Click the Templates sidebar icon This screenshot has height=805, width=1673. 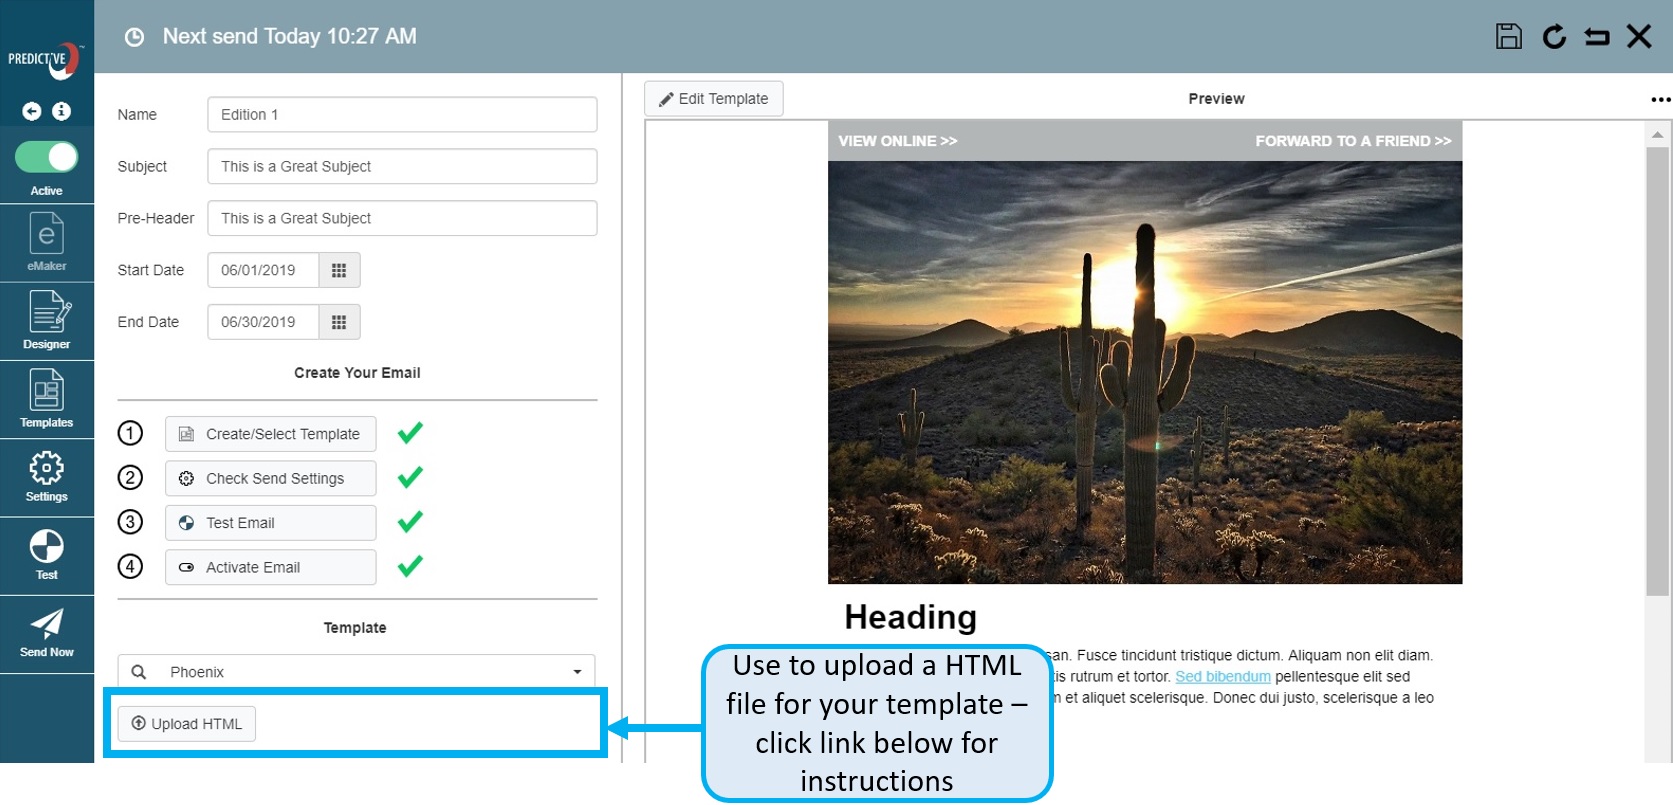point(46,398)
